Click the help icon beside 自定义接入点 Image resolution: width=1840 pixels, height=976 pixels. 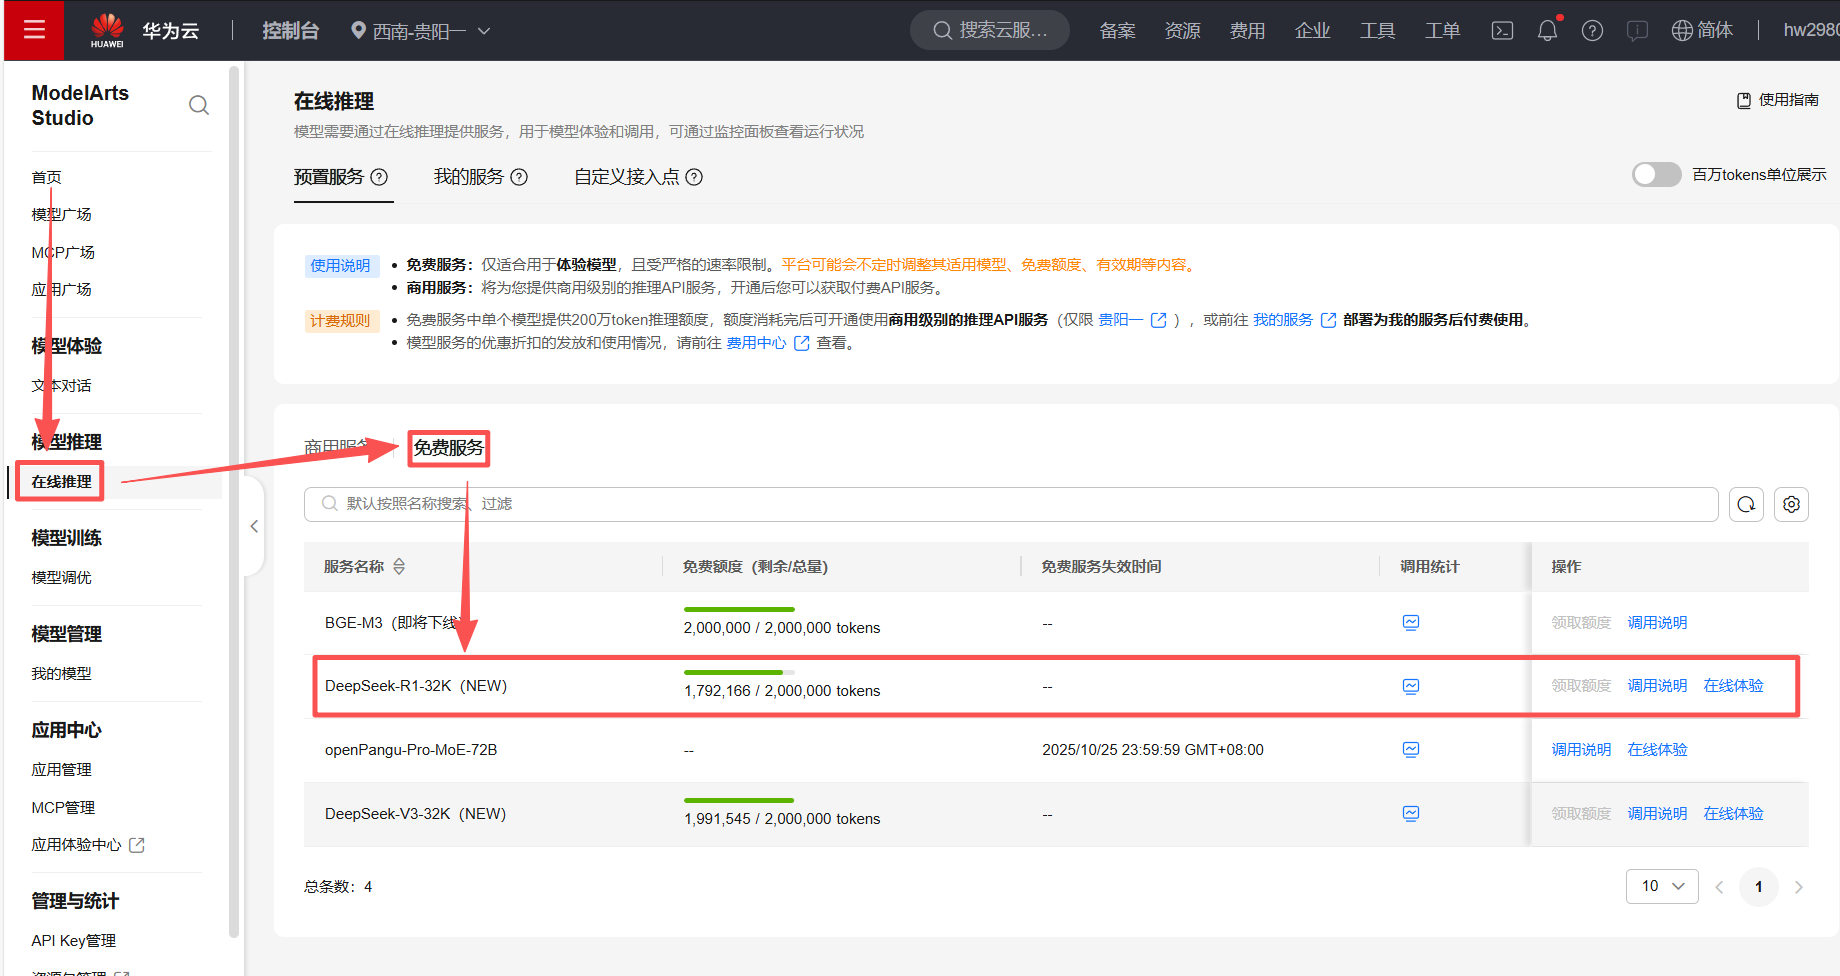pyautogui.click(x=694, y=177)
